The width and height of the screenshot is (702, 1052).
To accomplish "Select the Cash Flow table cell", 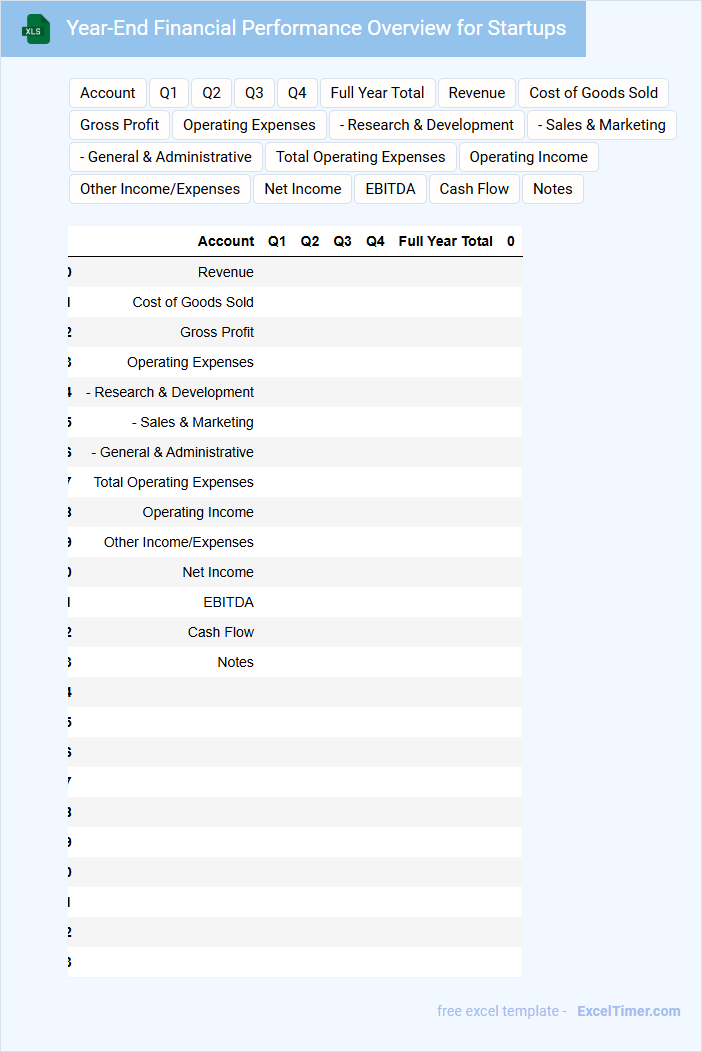I will (x=221, y=632).
